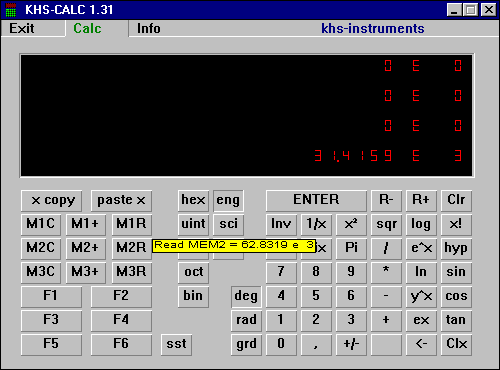The width and height of the screenshot is (500, 370).
Task: Click digit 7 on keypad
Action: (x=281, y=272)
